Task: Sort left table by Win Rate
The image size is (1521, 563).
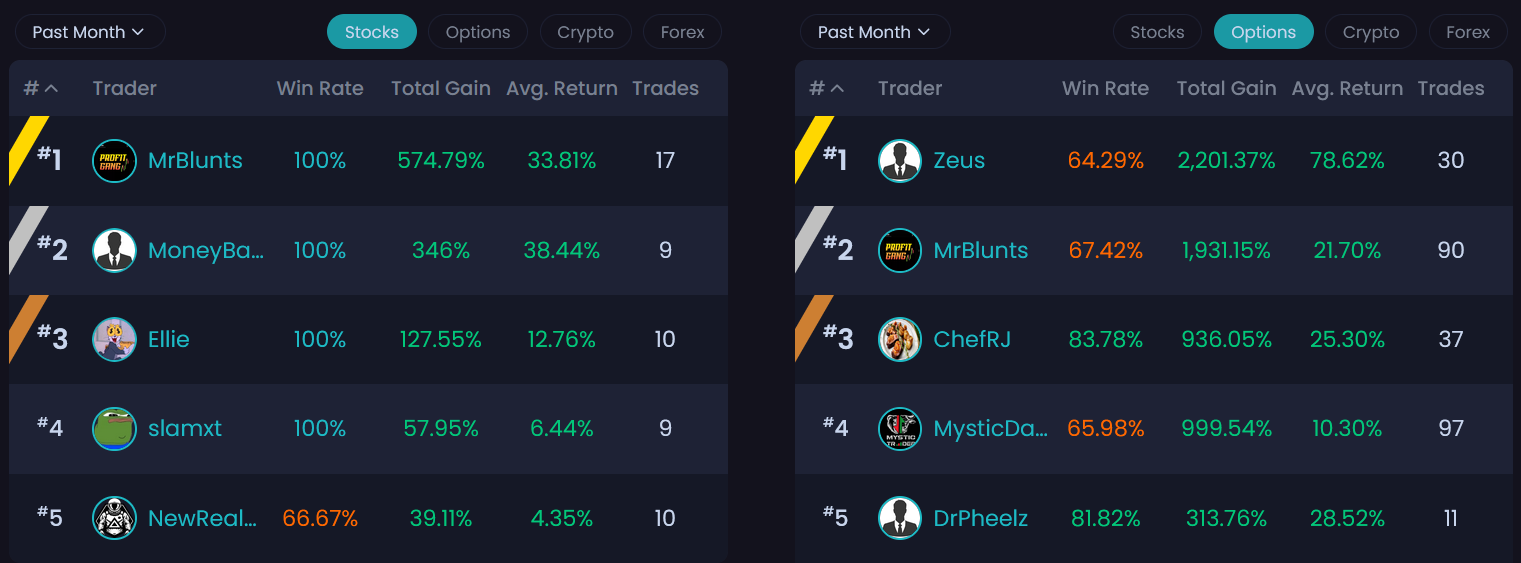Action: [320, 88]
